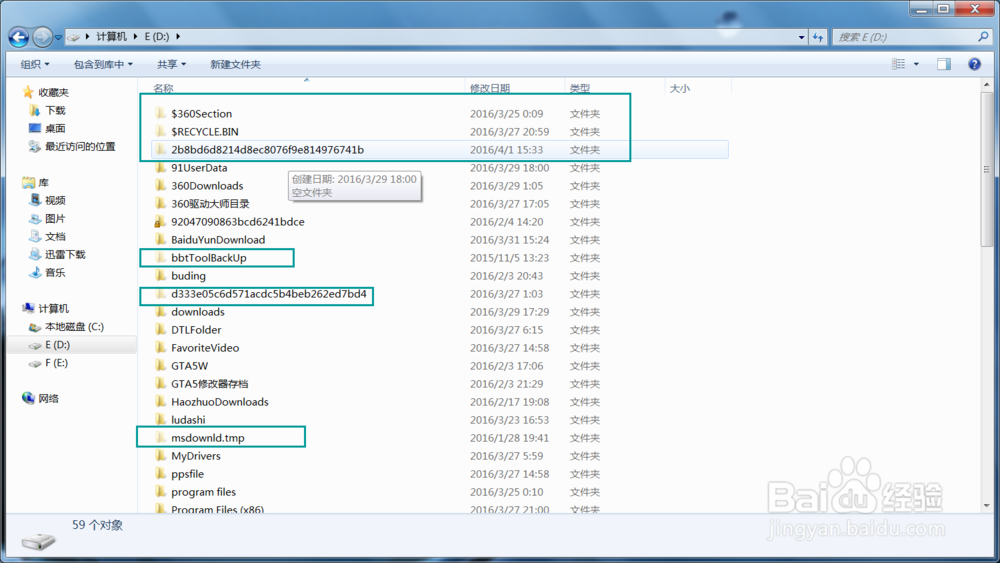Select the $RECYCLE.BIN folder icon
1000x563 pixels.
[x=161, y=131]
